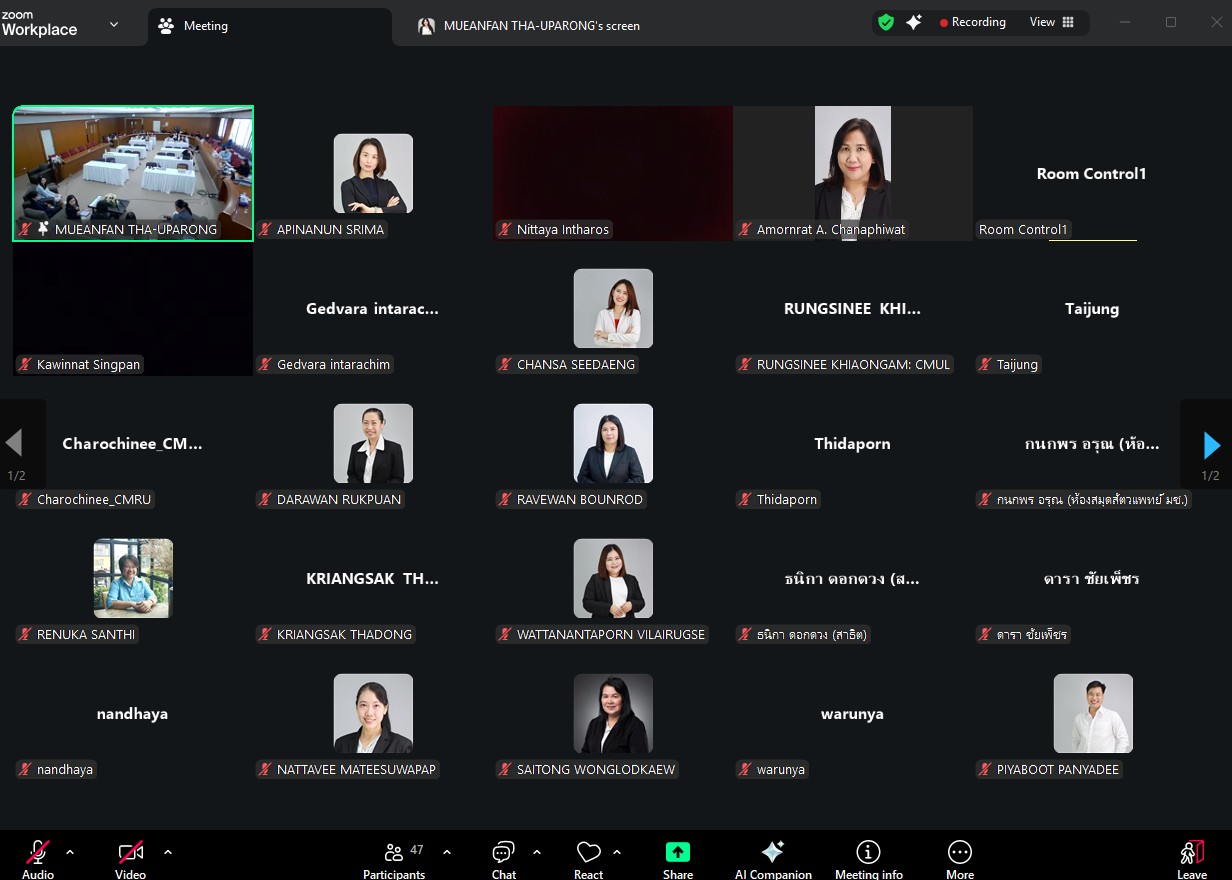
Task: Start camera with the Video button
Action: coord(131,856)
